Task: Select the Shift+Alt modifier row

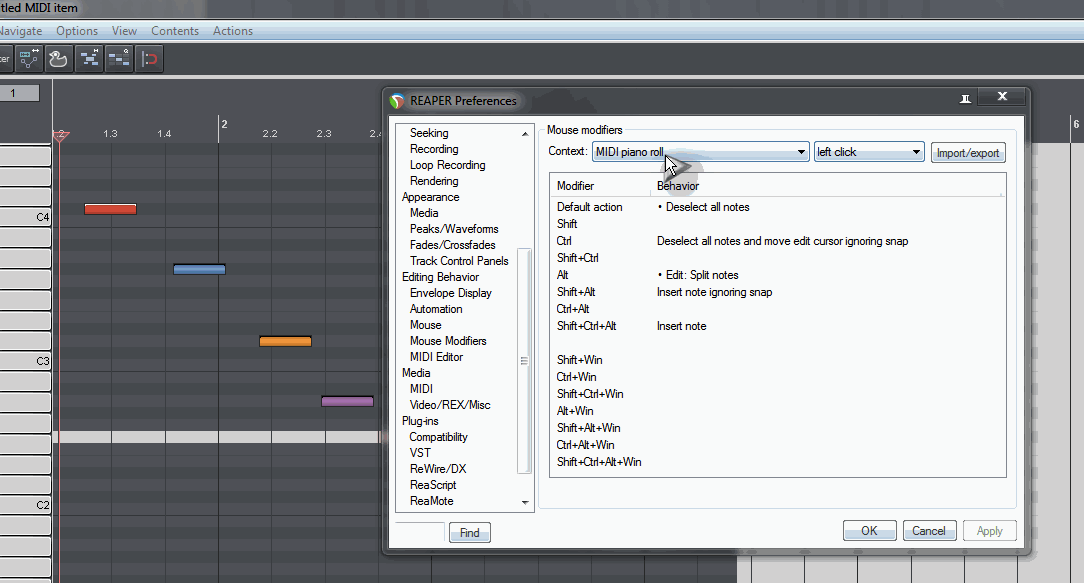Action: coord(778,292)
